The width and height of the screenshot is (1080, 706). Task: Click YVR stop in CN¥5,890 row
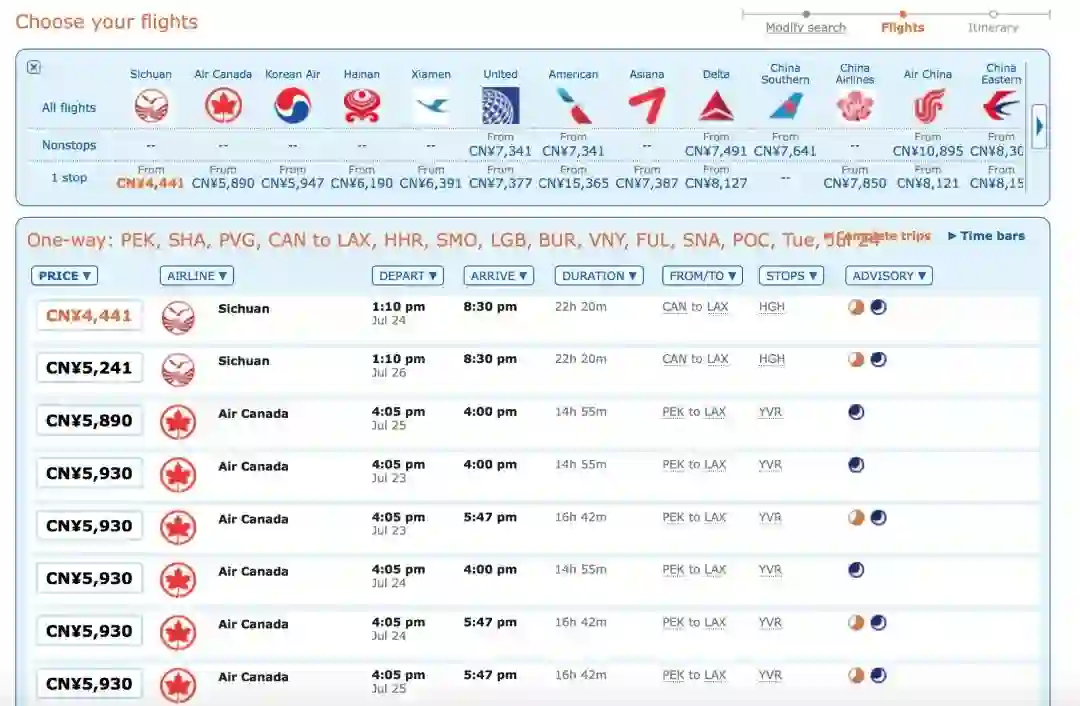coord(770,412)
